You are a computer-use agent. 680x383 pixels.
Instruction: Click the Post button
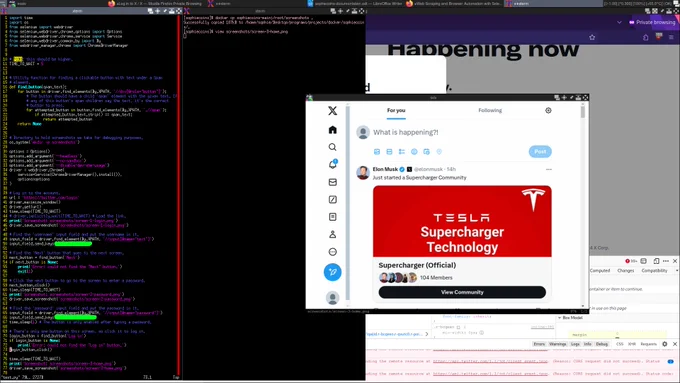click(x=540, y=151)
